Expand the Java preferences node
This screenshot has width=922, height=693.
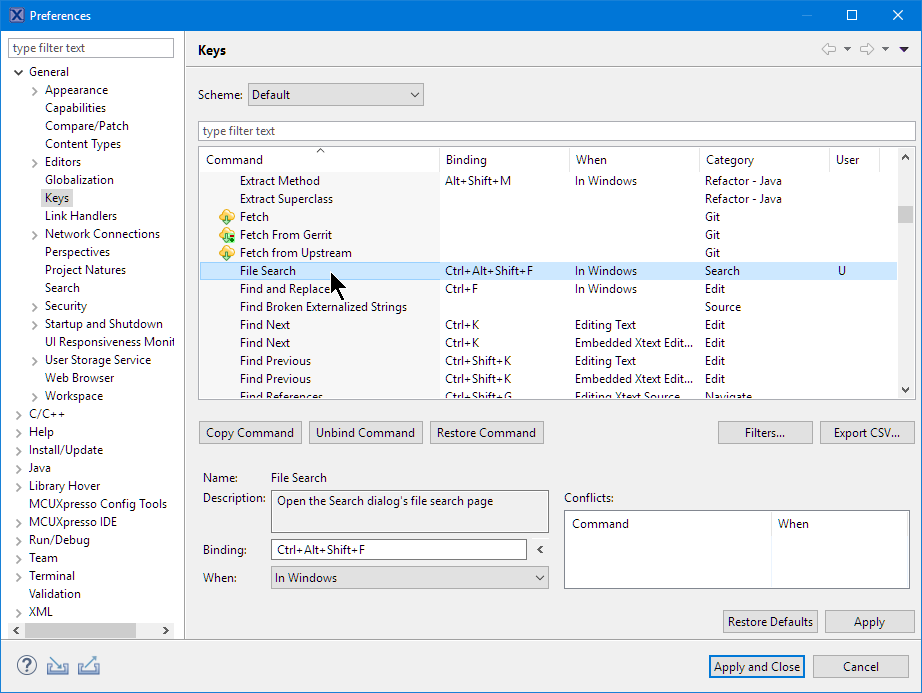18,468
